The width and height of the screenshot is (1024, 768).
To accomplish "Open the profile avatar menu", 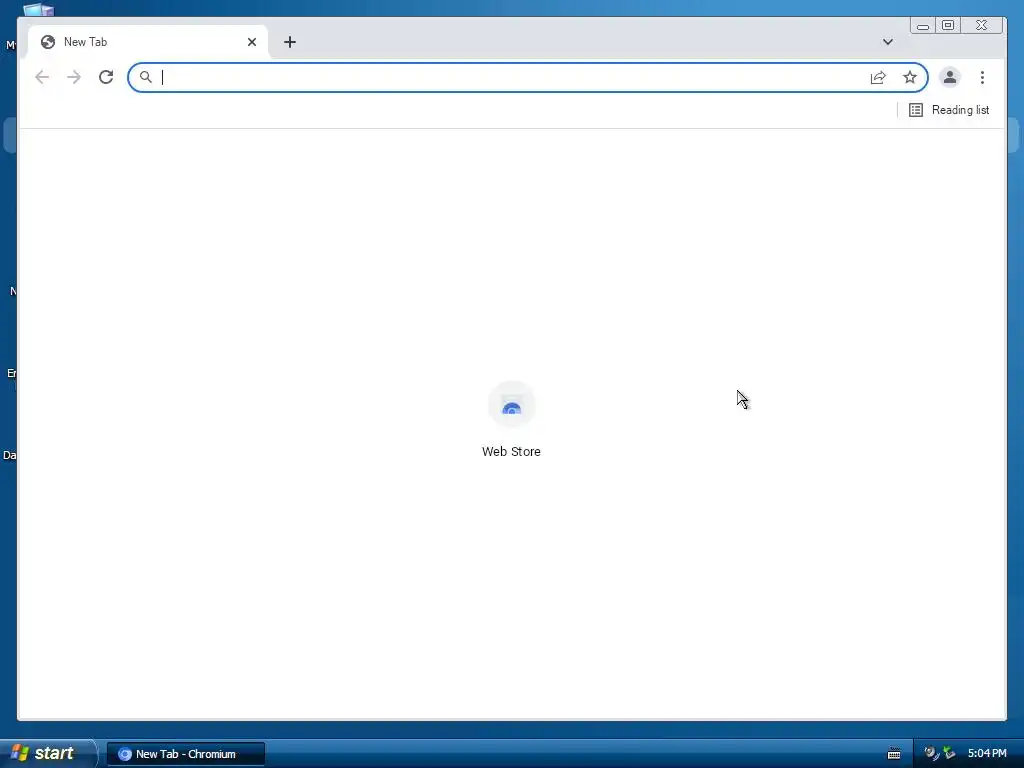I will (x=950, y=77).
